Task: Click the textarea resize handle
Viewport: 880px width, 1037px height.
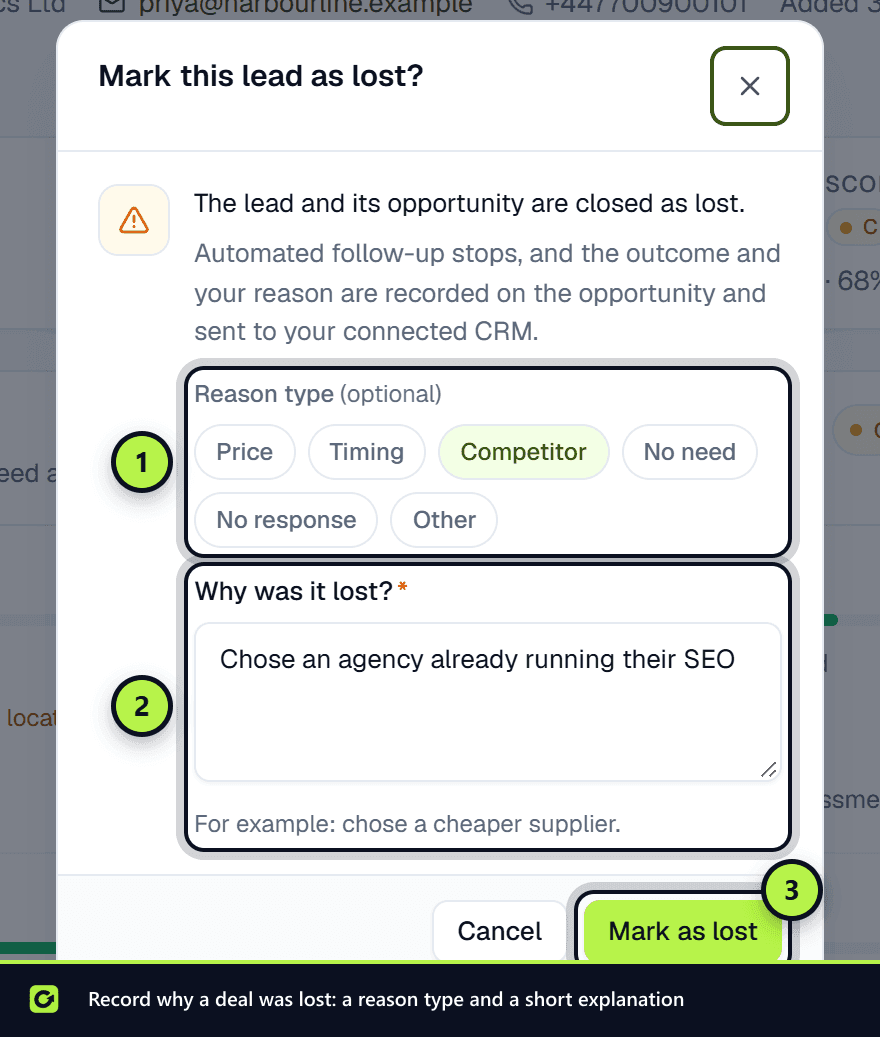Action: click(768, 769)
